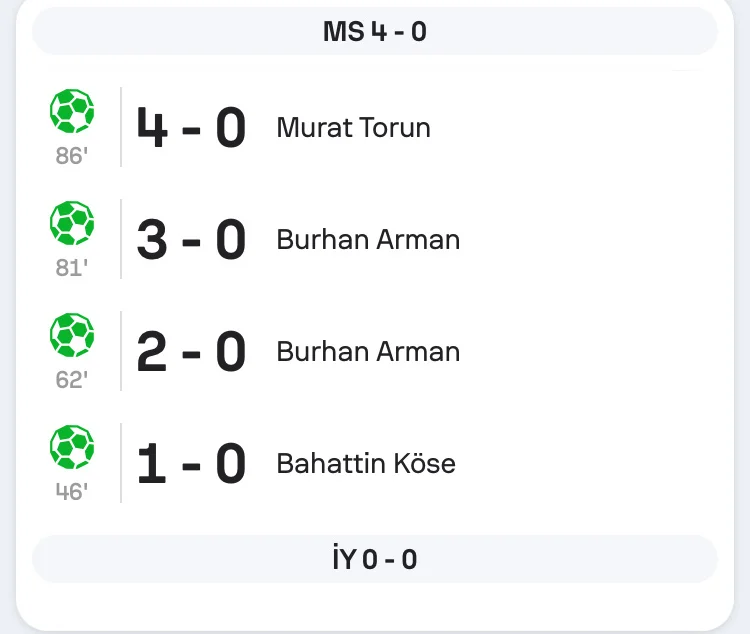Click the goal ball icon at 81'
This screenshot has height=634, width=750.
[72, 223]
